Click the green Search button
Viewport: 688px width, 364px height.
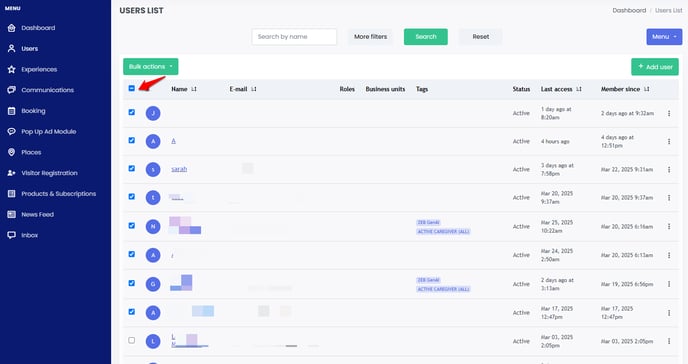coord(426,37)
